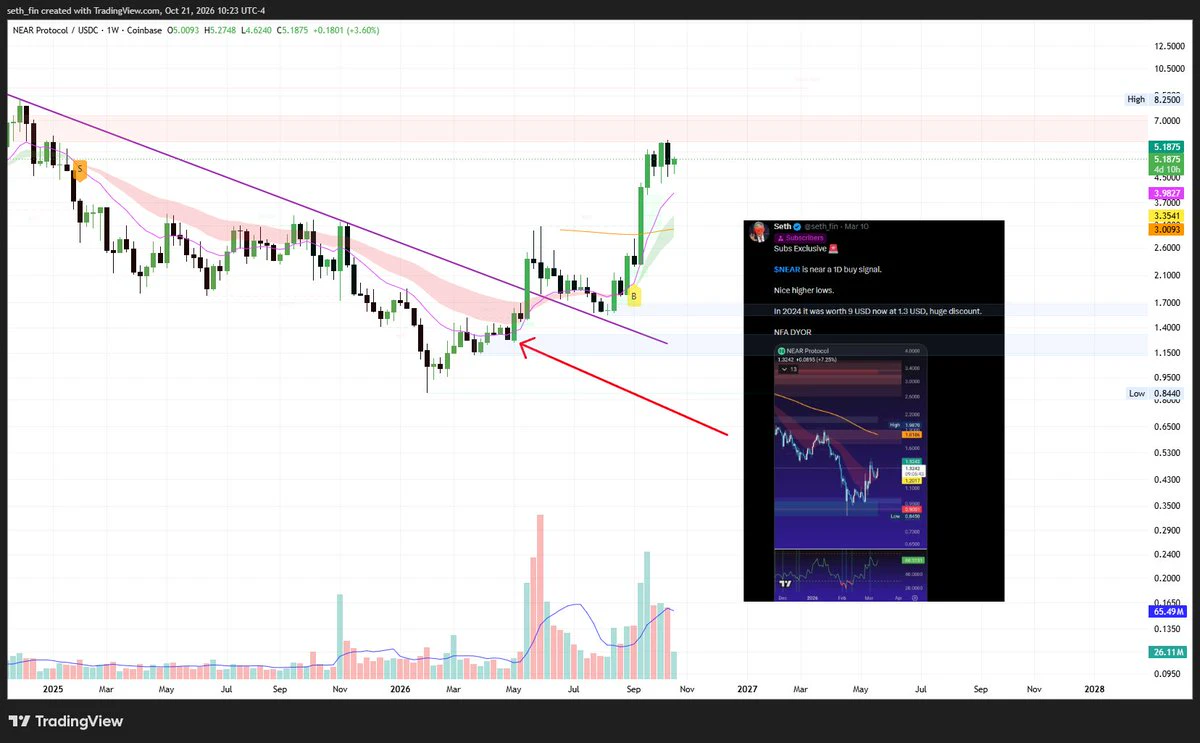The width and height of the screenshot is (1200, 743).
Task: Click the blue verified badge next to Seth
Action: (x=797, y=227)
